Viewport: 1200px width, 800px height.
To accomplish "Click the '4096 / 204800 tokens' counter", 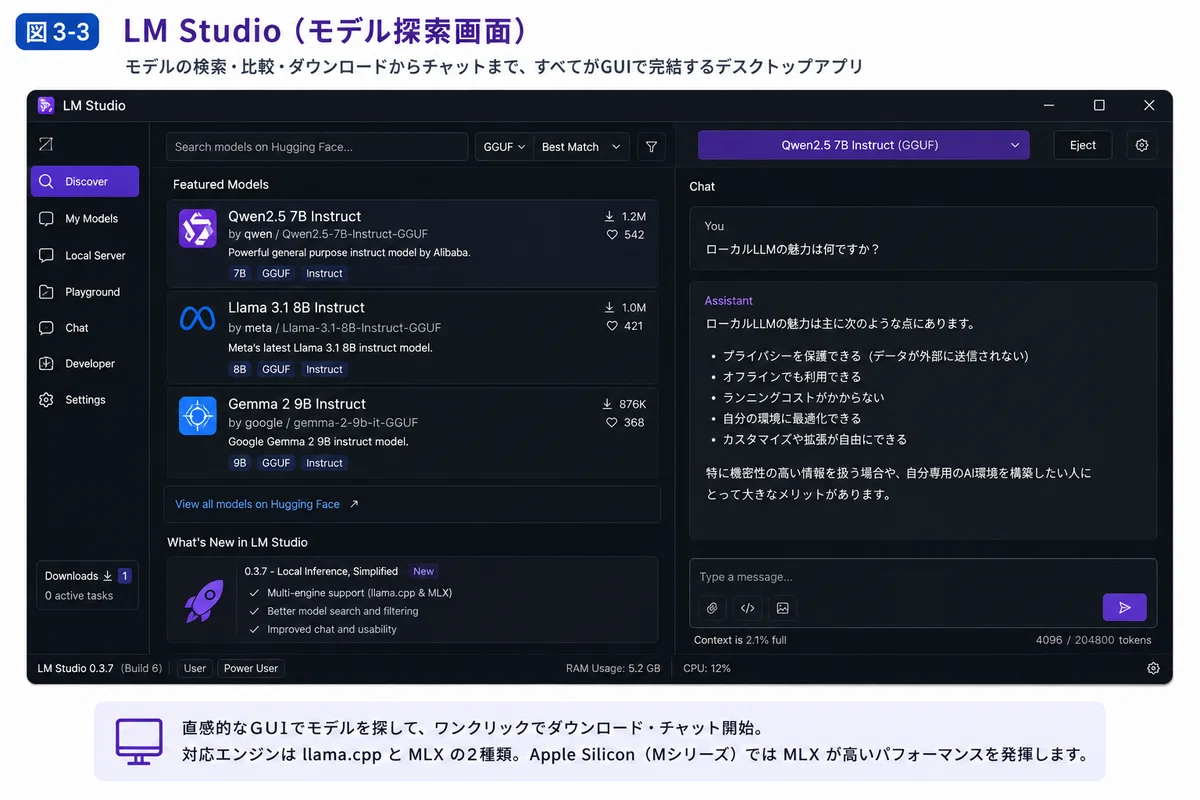I will click(x=1094, y=640).
